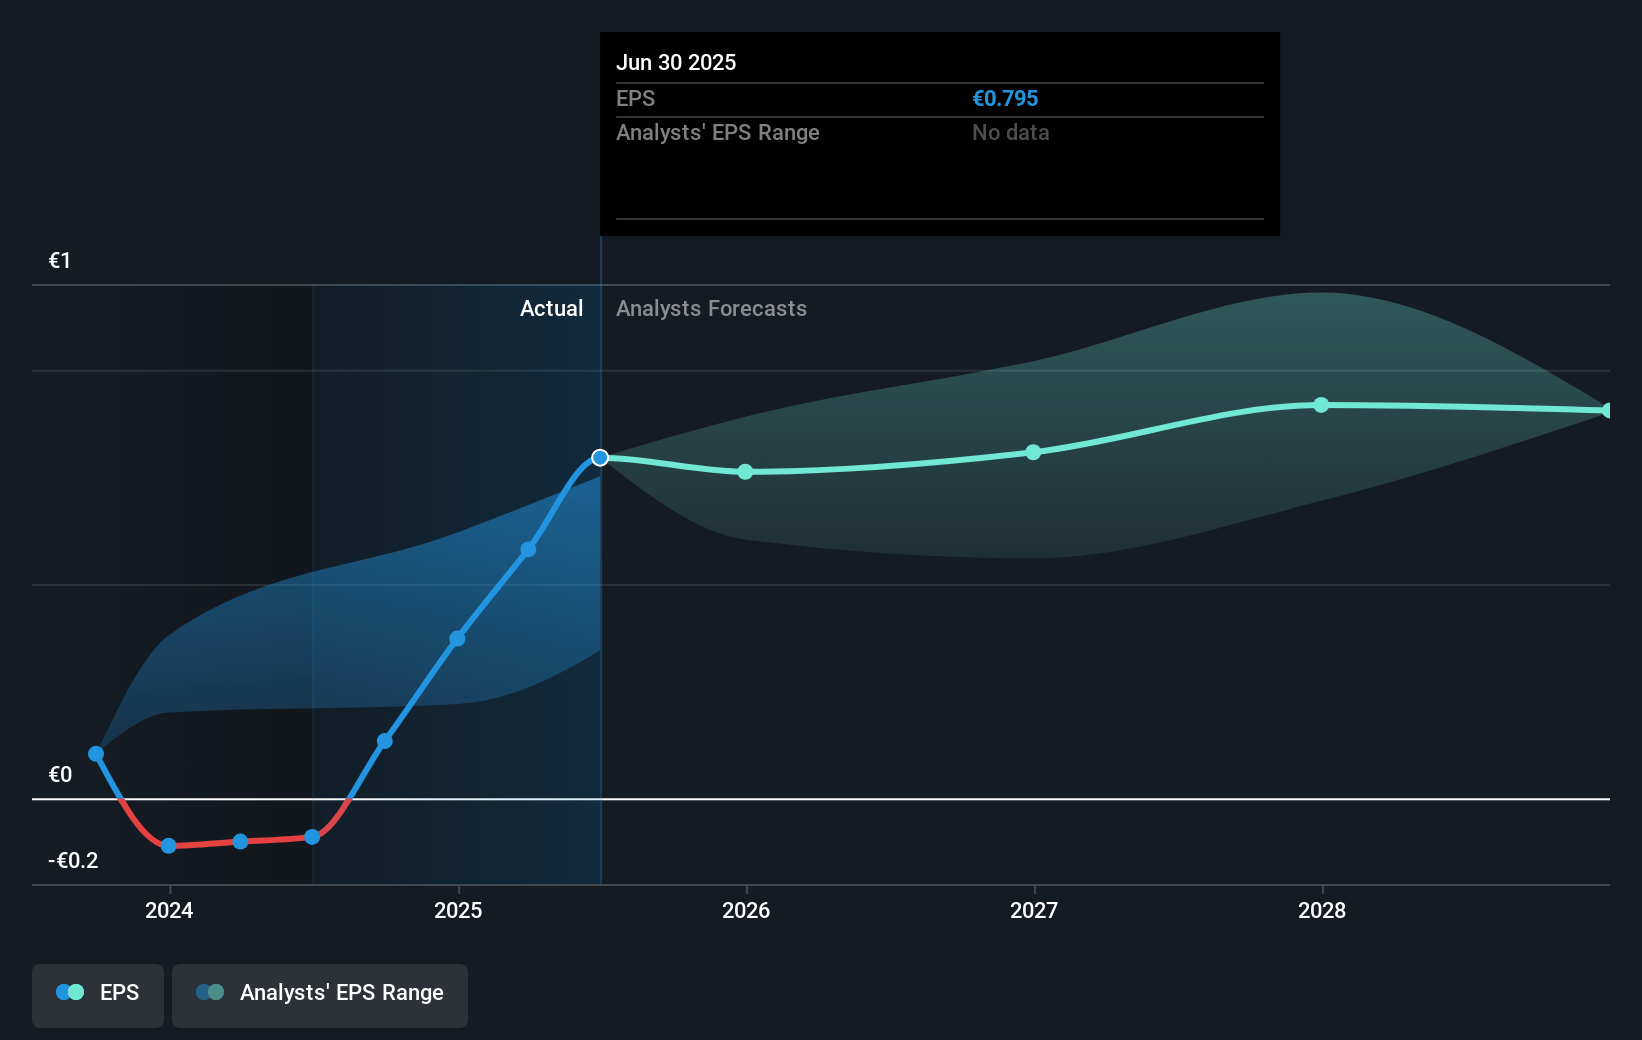
Task: Click the Actual section label
Action: click(551, 309)
